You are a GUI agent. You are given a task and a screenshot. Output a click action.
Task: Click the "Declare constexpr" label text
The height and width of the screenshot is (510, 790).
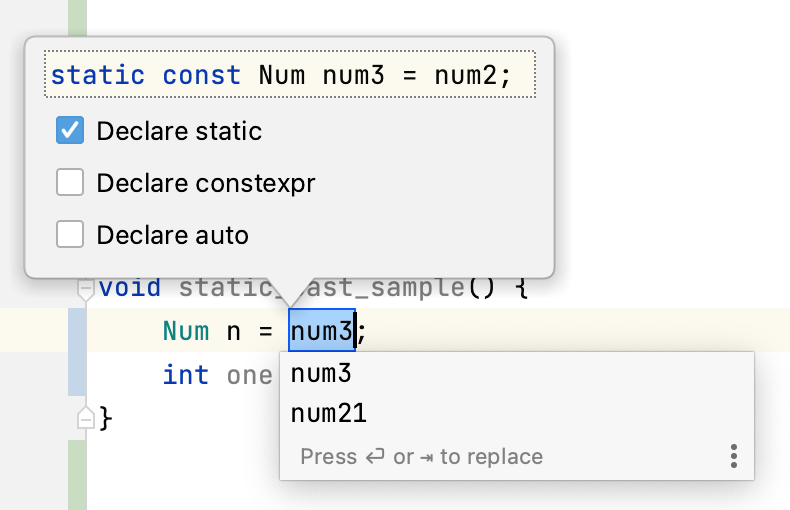[206, 183]
